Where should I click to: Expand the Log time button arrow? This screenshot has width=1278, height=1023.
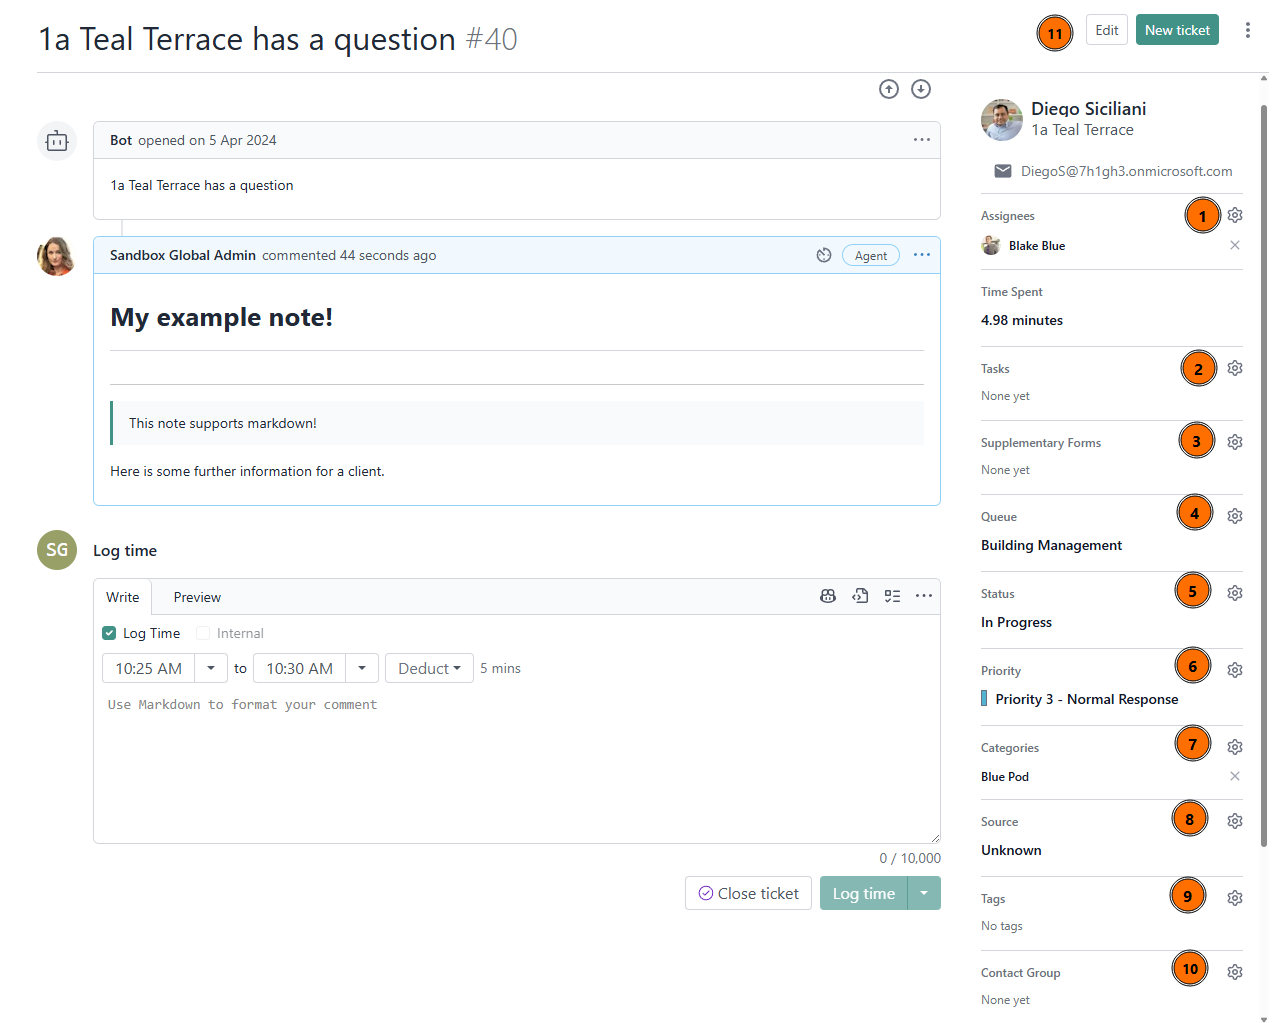[x=924, y=893]
